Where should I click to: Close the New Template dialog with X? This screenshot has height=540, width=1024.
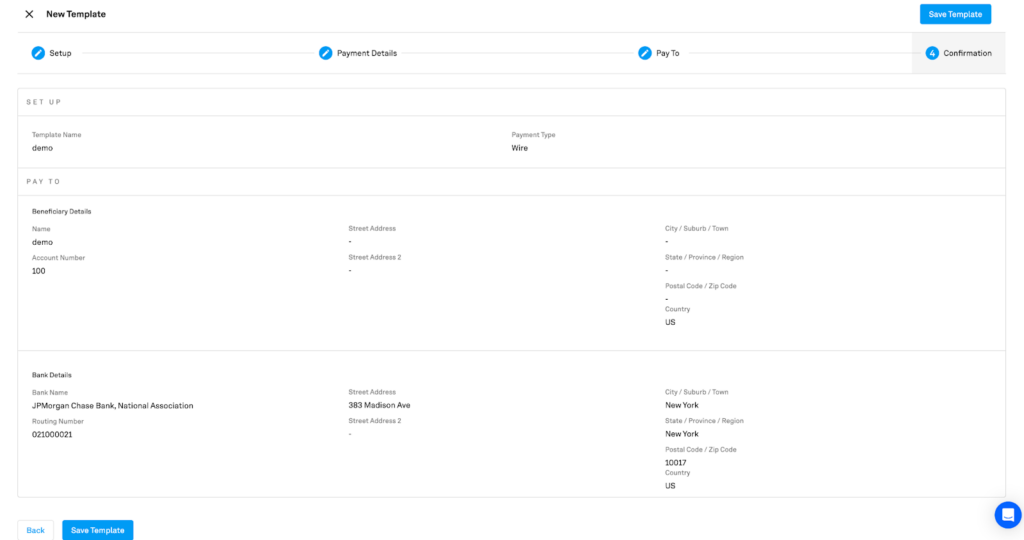(x=29, y=14)
